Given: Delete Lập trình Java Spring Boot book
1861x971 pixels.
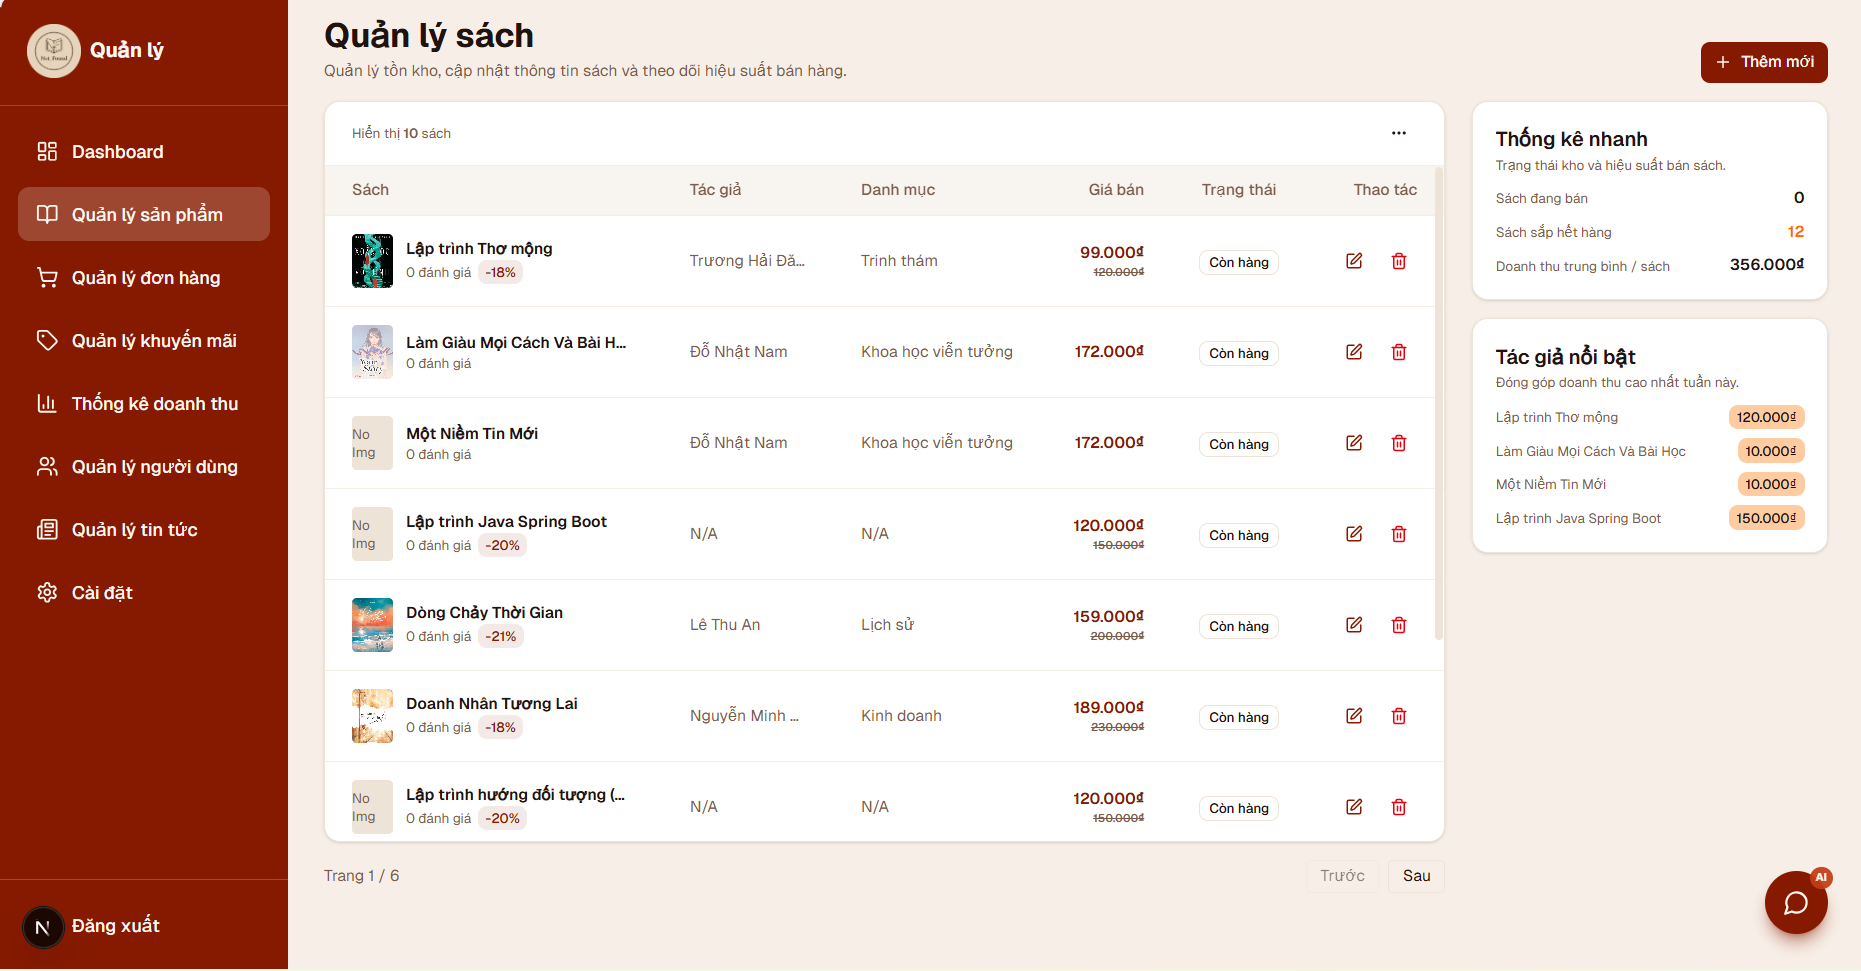Looking at the screenshot, I should [1399, 534].
